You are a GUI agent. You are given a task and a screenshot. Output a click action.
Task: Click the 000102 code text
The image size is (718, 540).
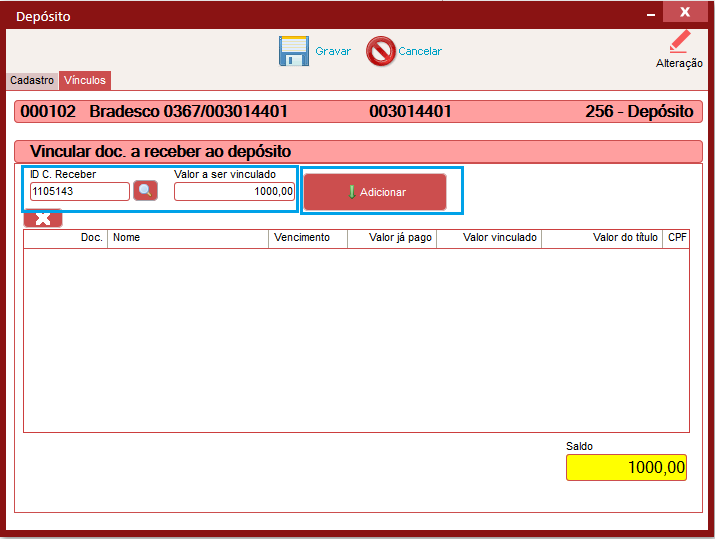tap(48, 112)
